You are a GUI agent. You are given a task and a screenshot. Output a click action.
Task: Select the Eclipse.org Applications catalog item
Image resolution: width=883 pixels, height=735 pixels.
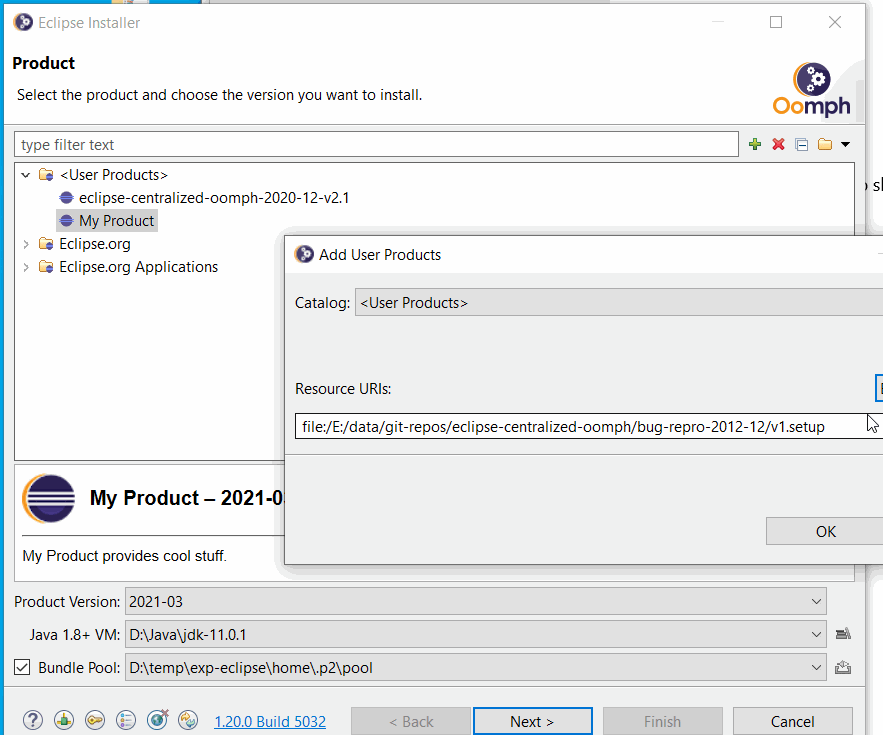(x=139, y=267)
